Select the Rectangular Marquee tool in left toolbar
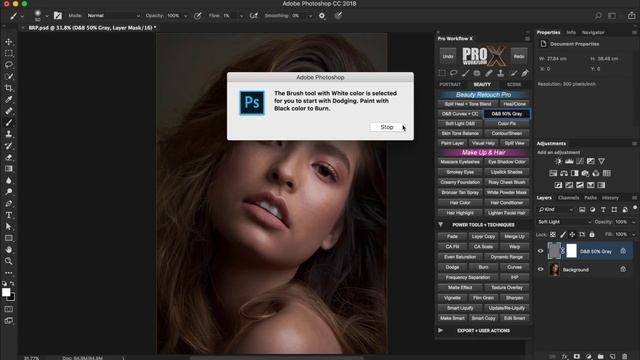Screen dimensions: 640x360 [9, 53]
